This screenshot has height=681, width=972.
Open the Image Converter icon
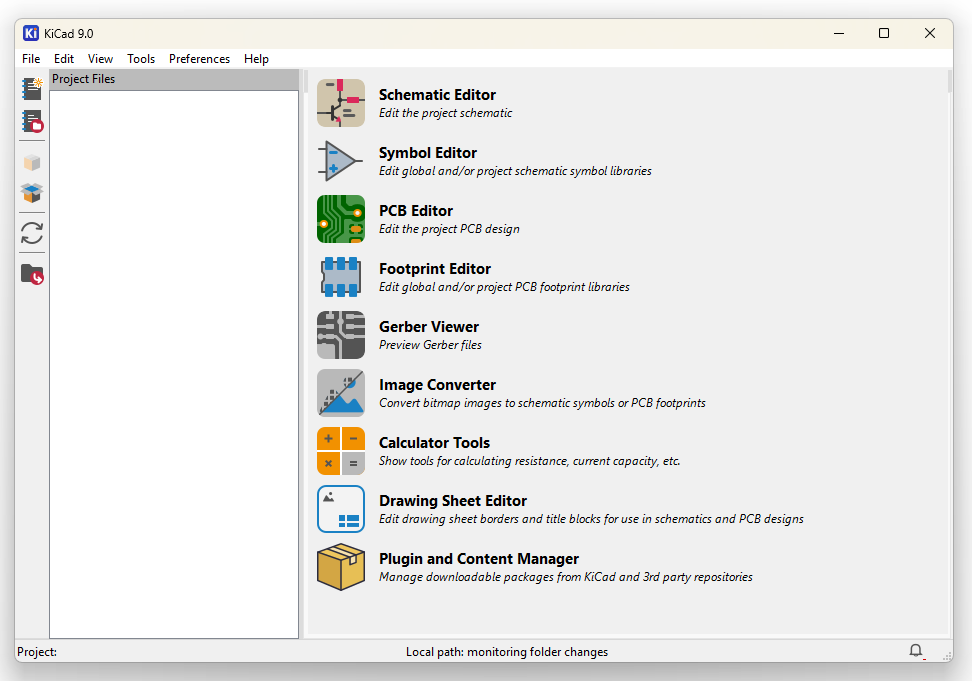(341, 393)
